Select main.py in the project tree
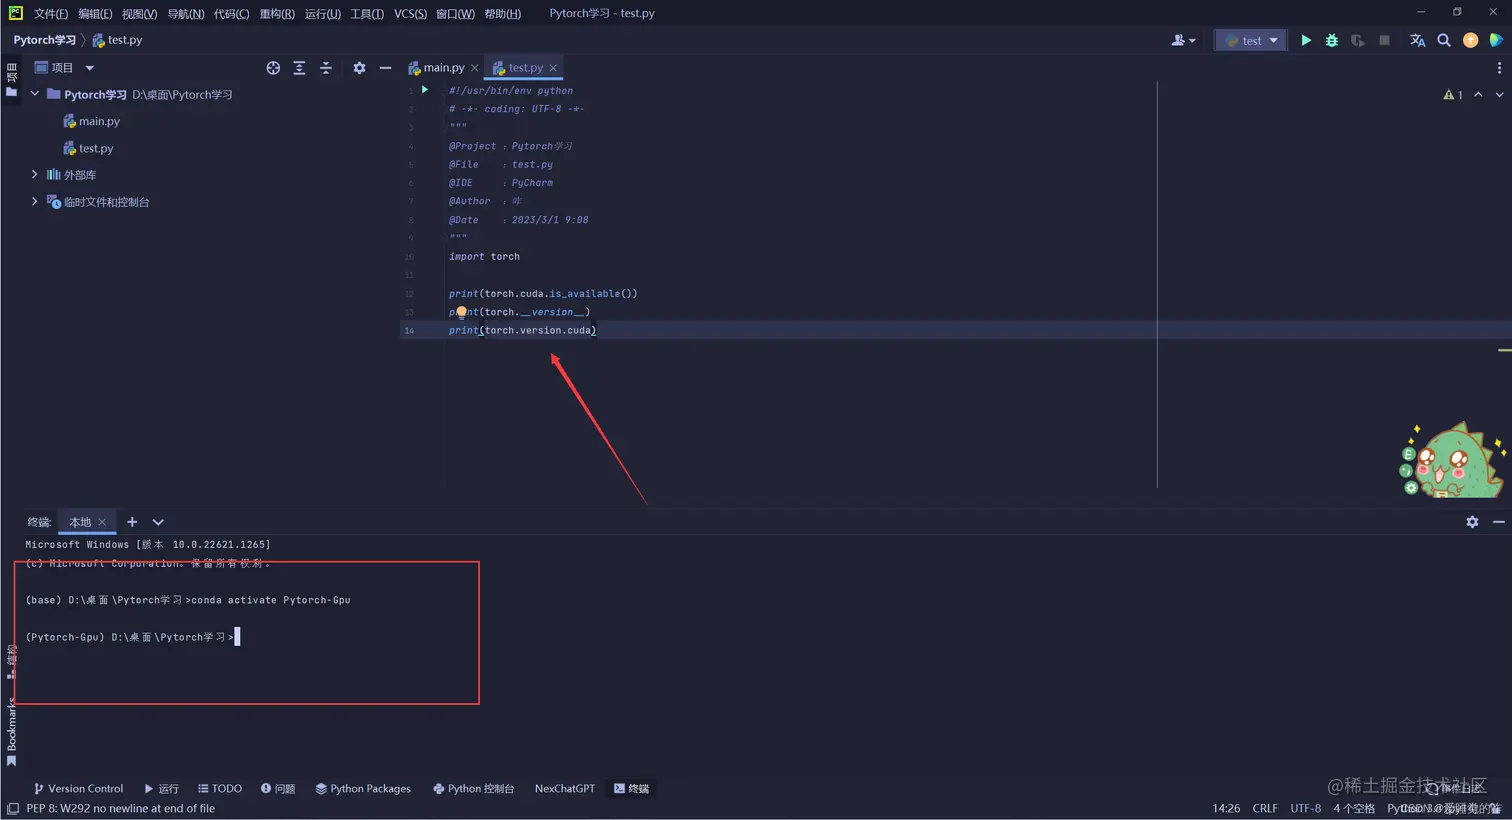 [91, 121]
